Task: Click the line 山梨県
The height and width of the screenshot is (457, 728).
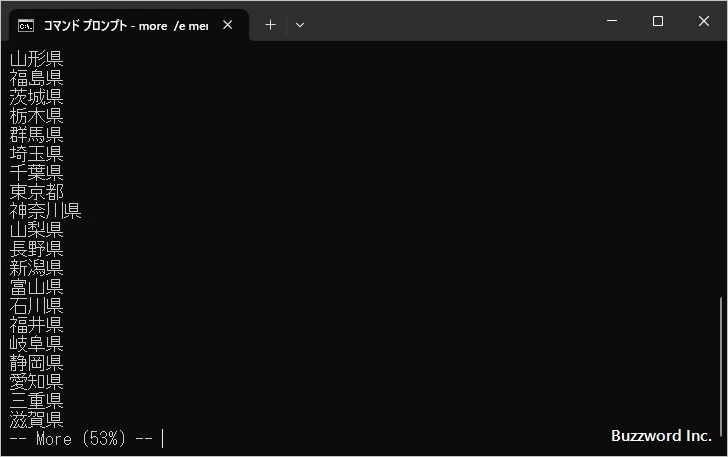Action: [x=36, y=230]
